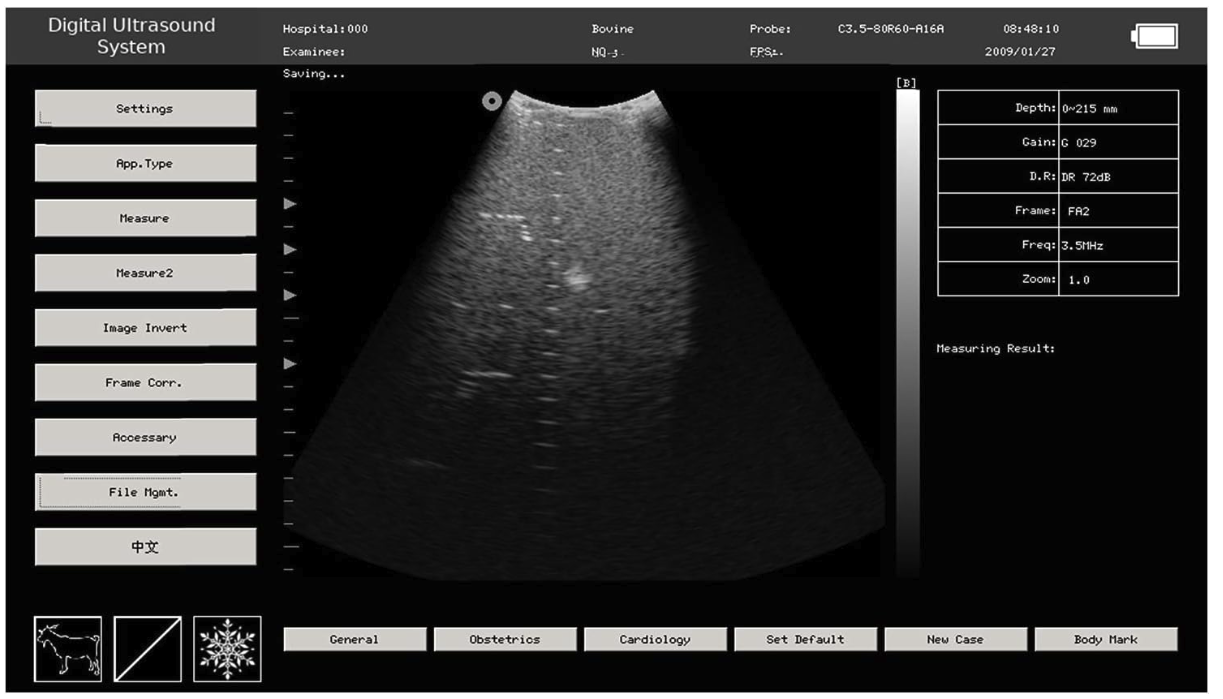Click Set Default button
Screen dimensions: 1223x699
tap(805, 640)
